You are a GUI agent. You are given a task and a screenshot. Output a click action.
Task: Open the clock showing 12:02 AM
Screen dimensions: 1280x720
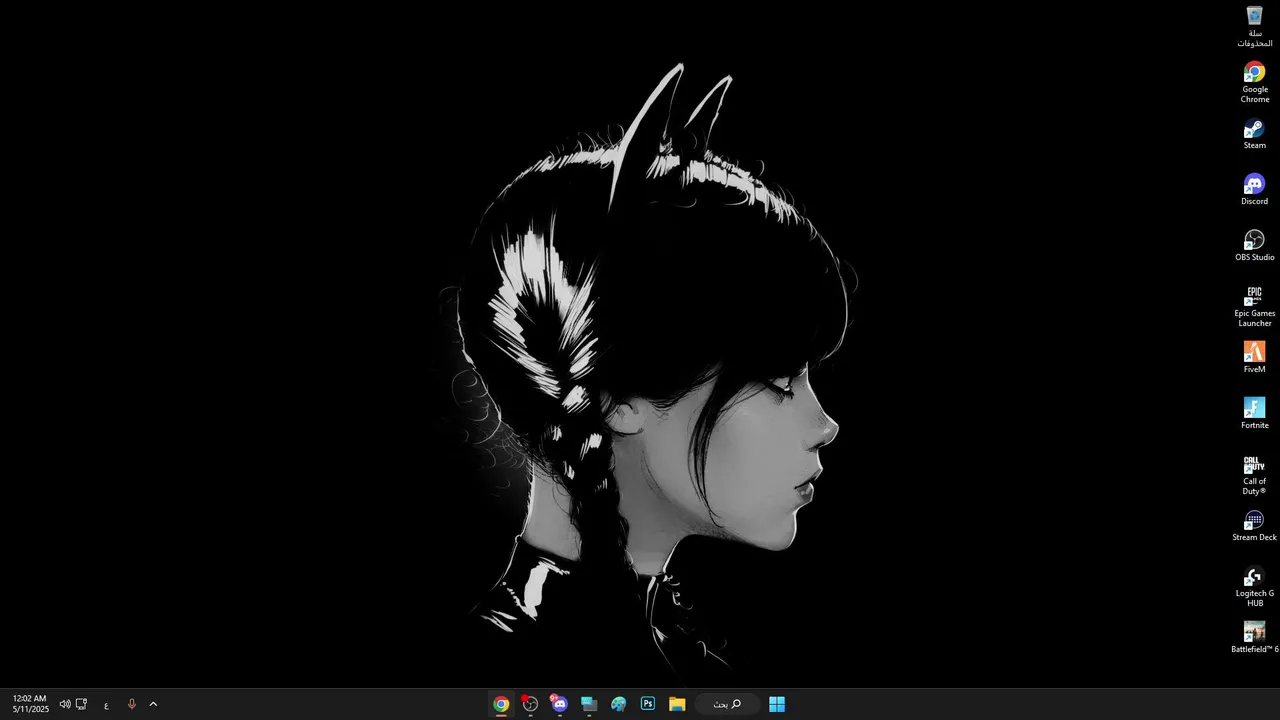tap(31, 704)
